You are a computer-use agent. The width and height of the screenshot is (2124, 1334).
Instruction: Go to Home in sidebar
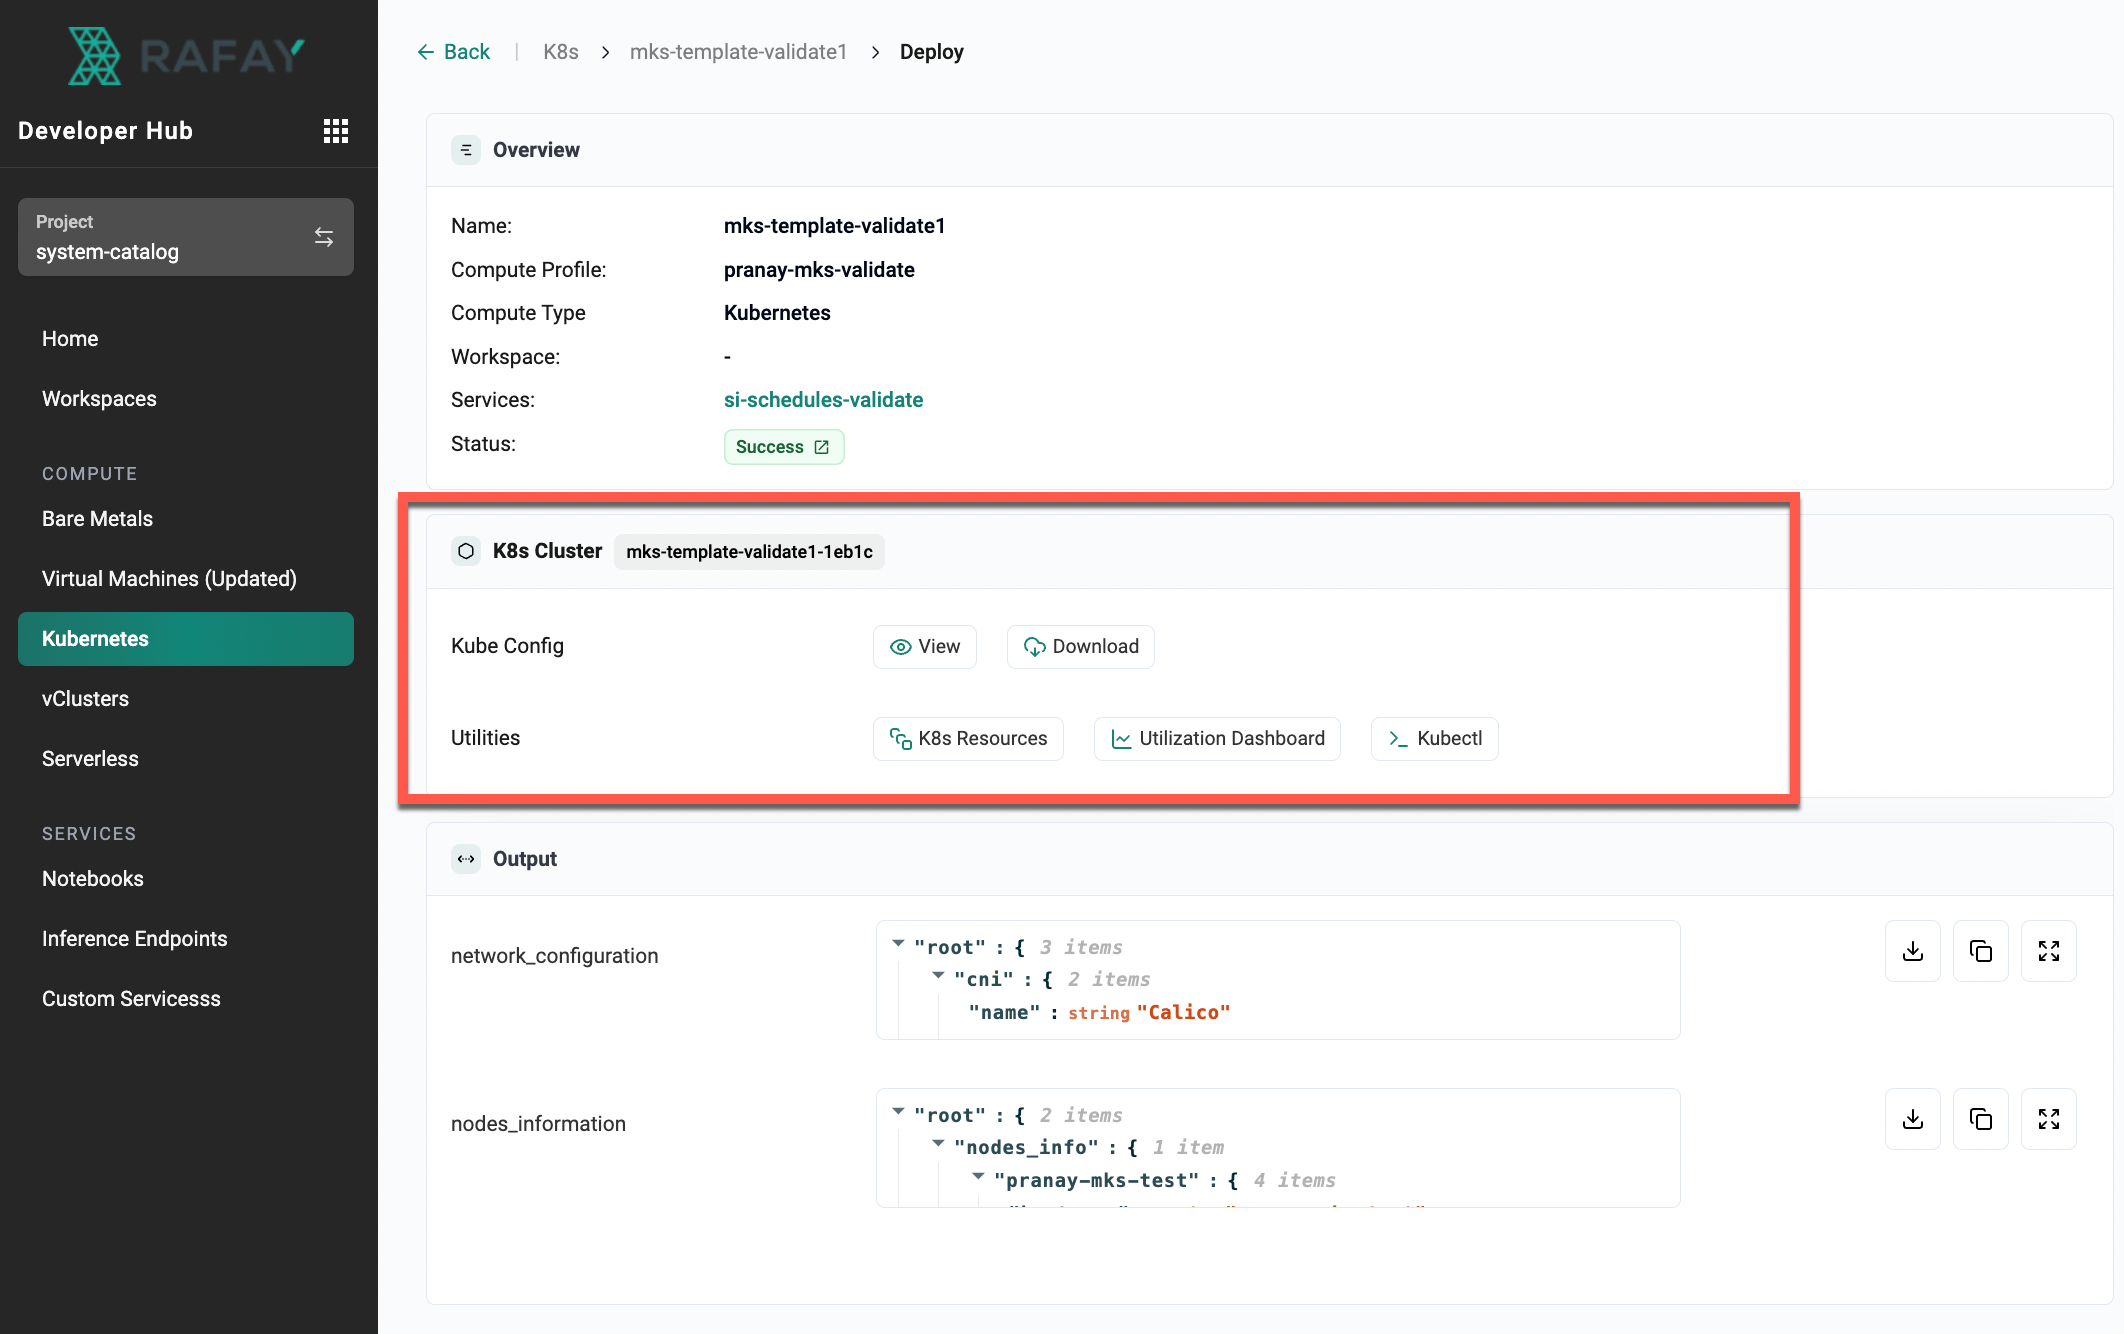click(x=70, y=339)
